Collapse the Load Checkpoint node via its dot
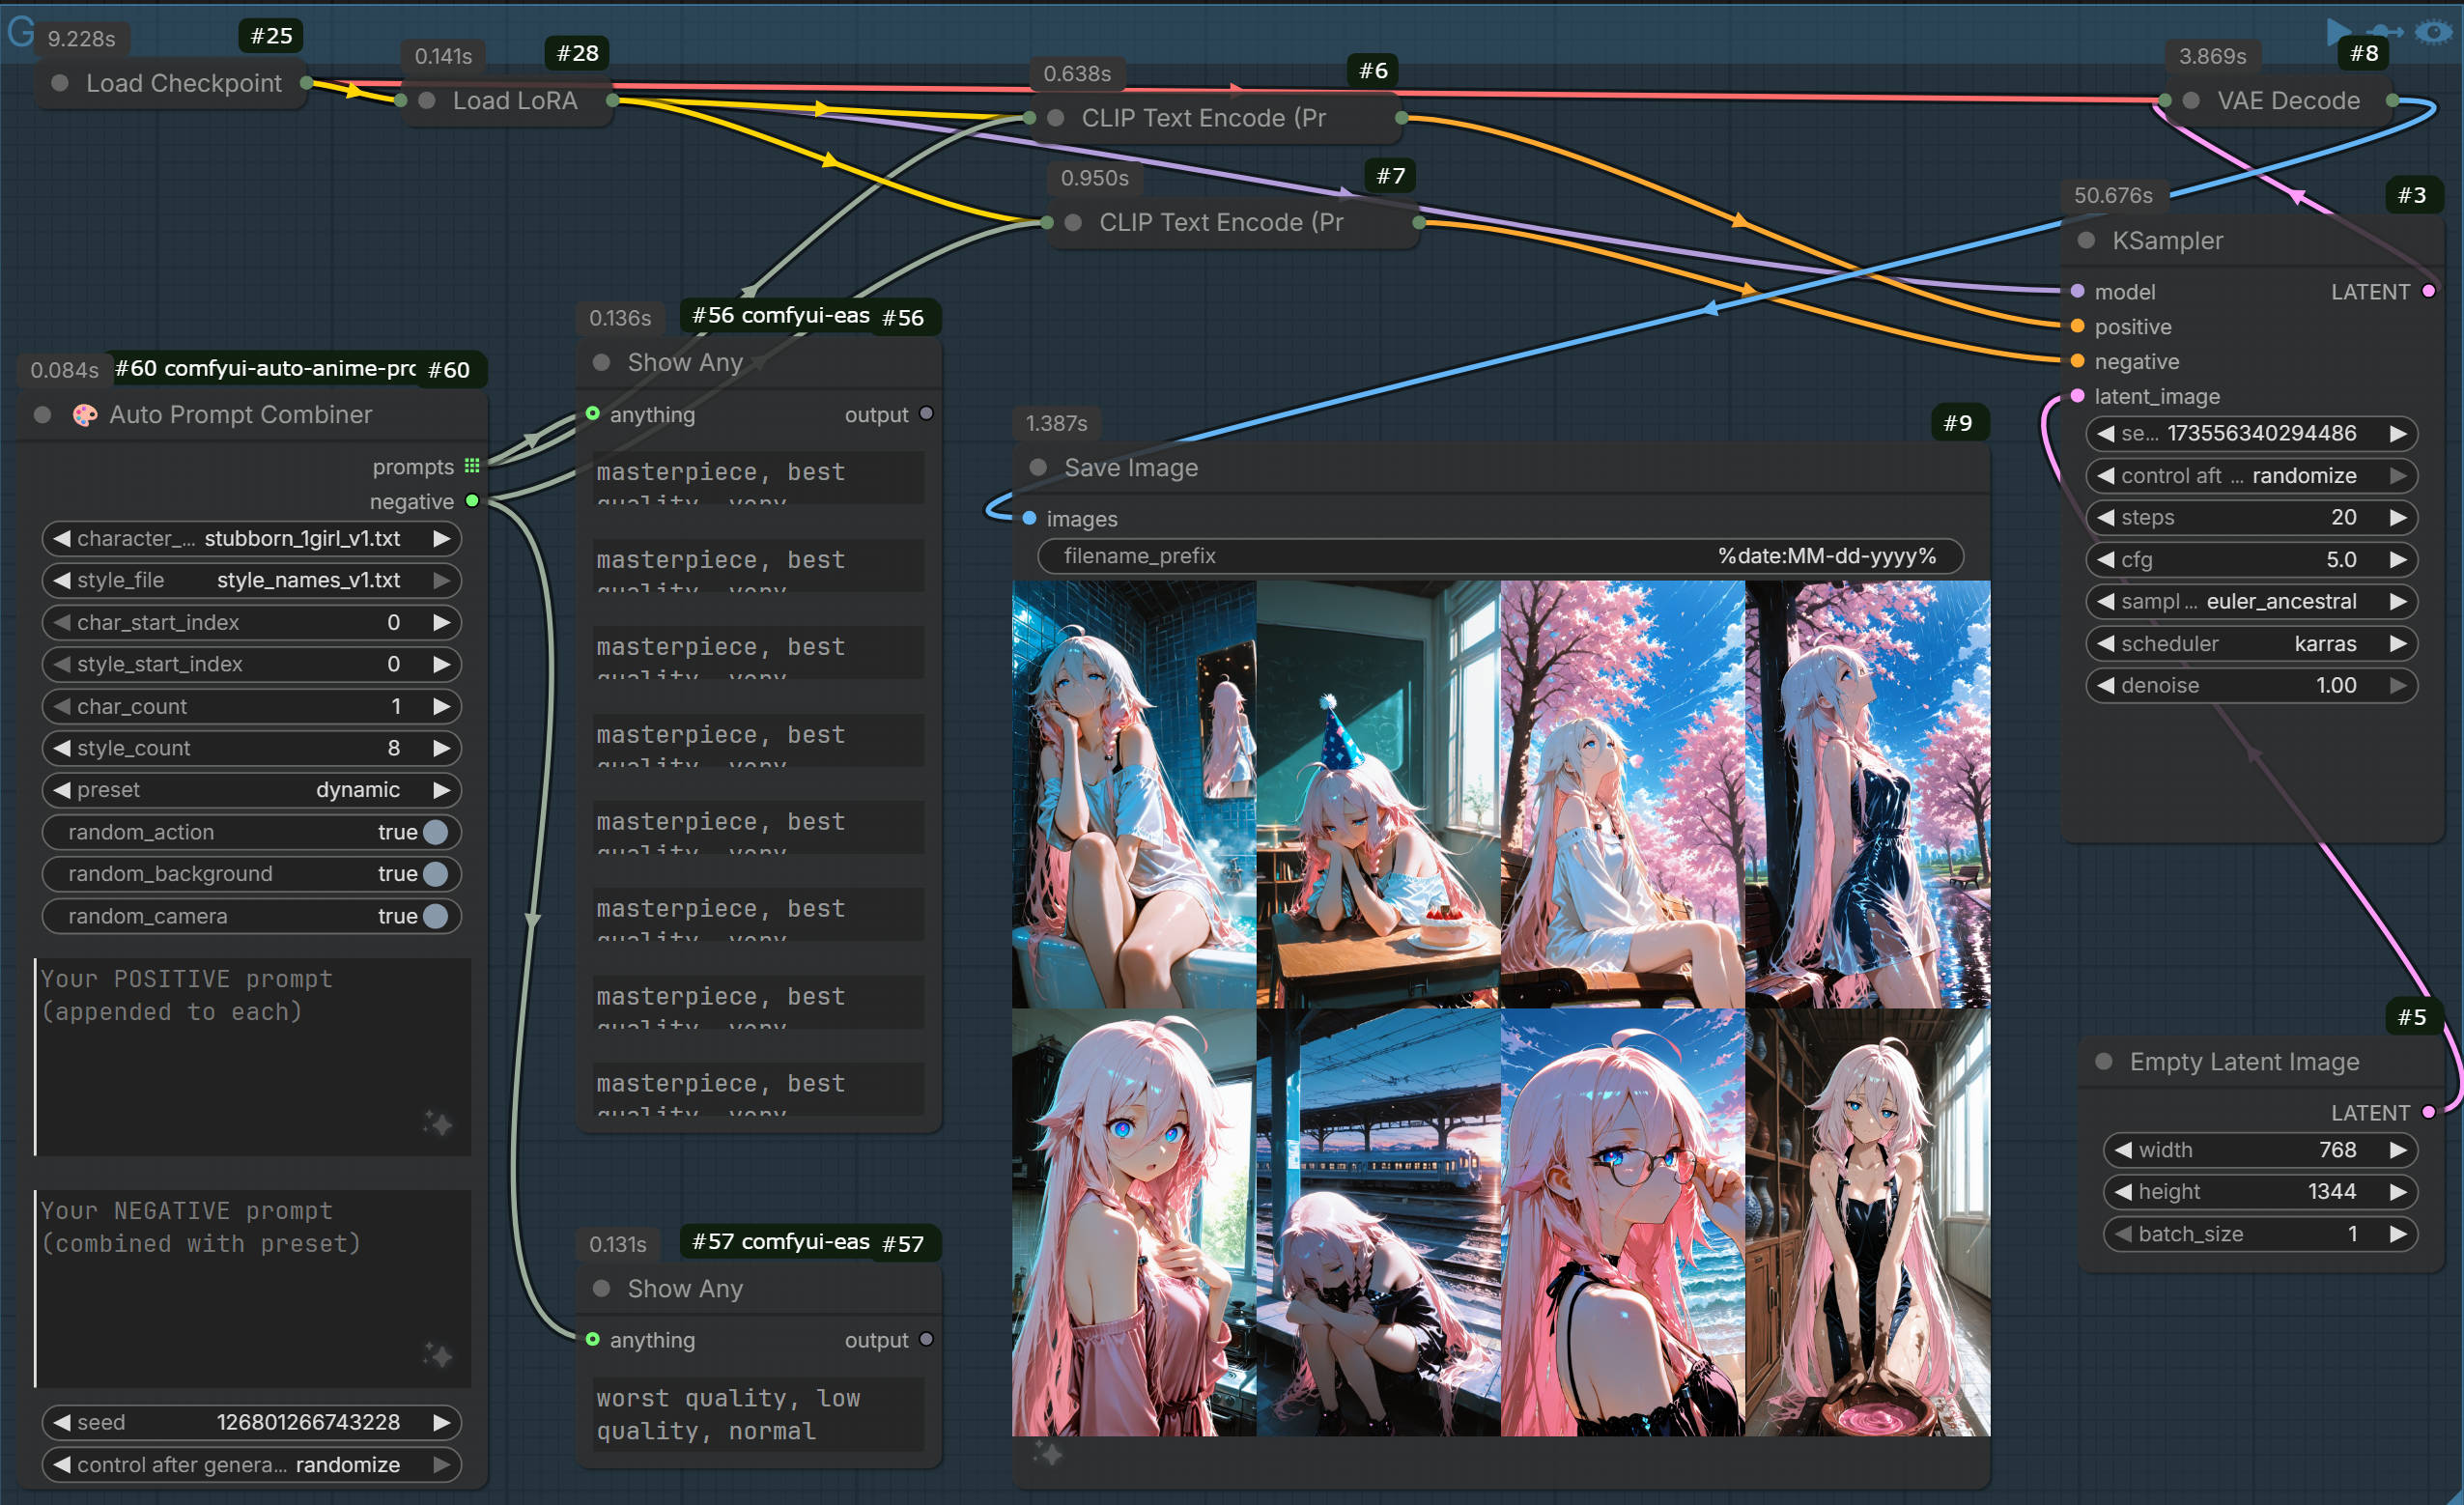 click(x=60, y=83)
